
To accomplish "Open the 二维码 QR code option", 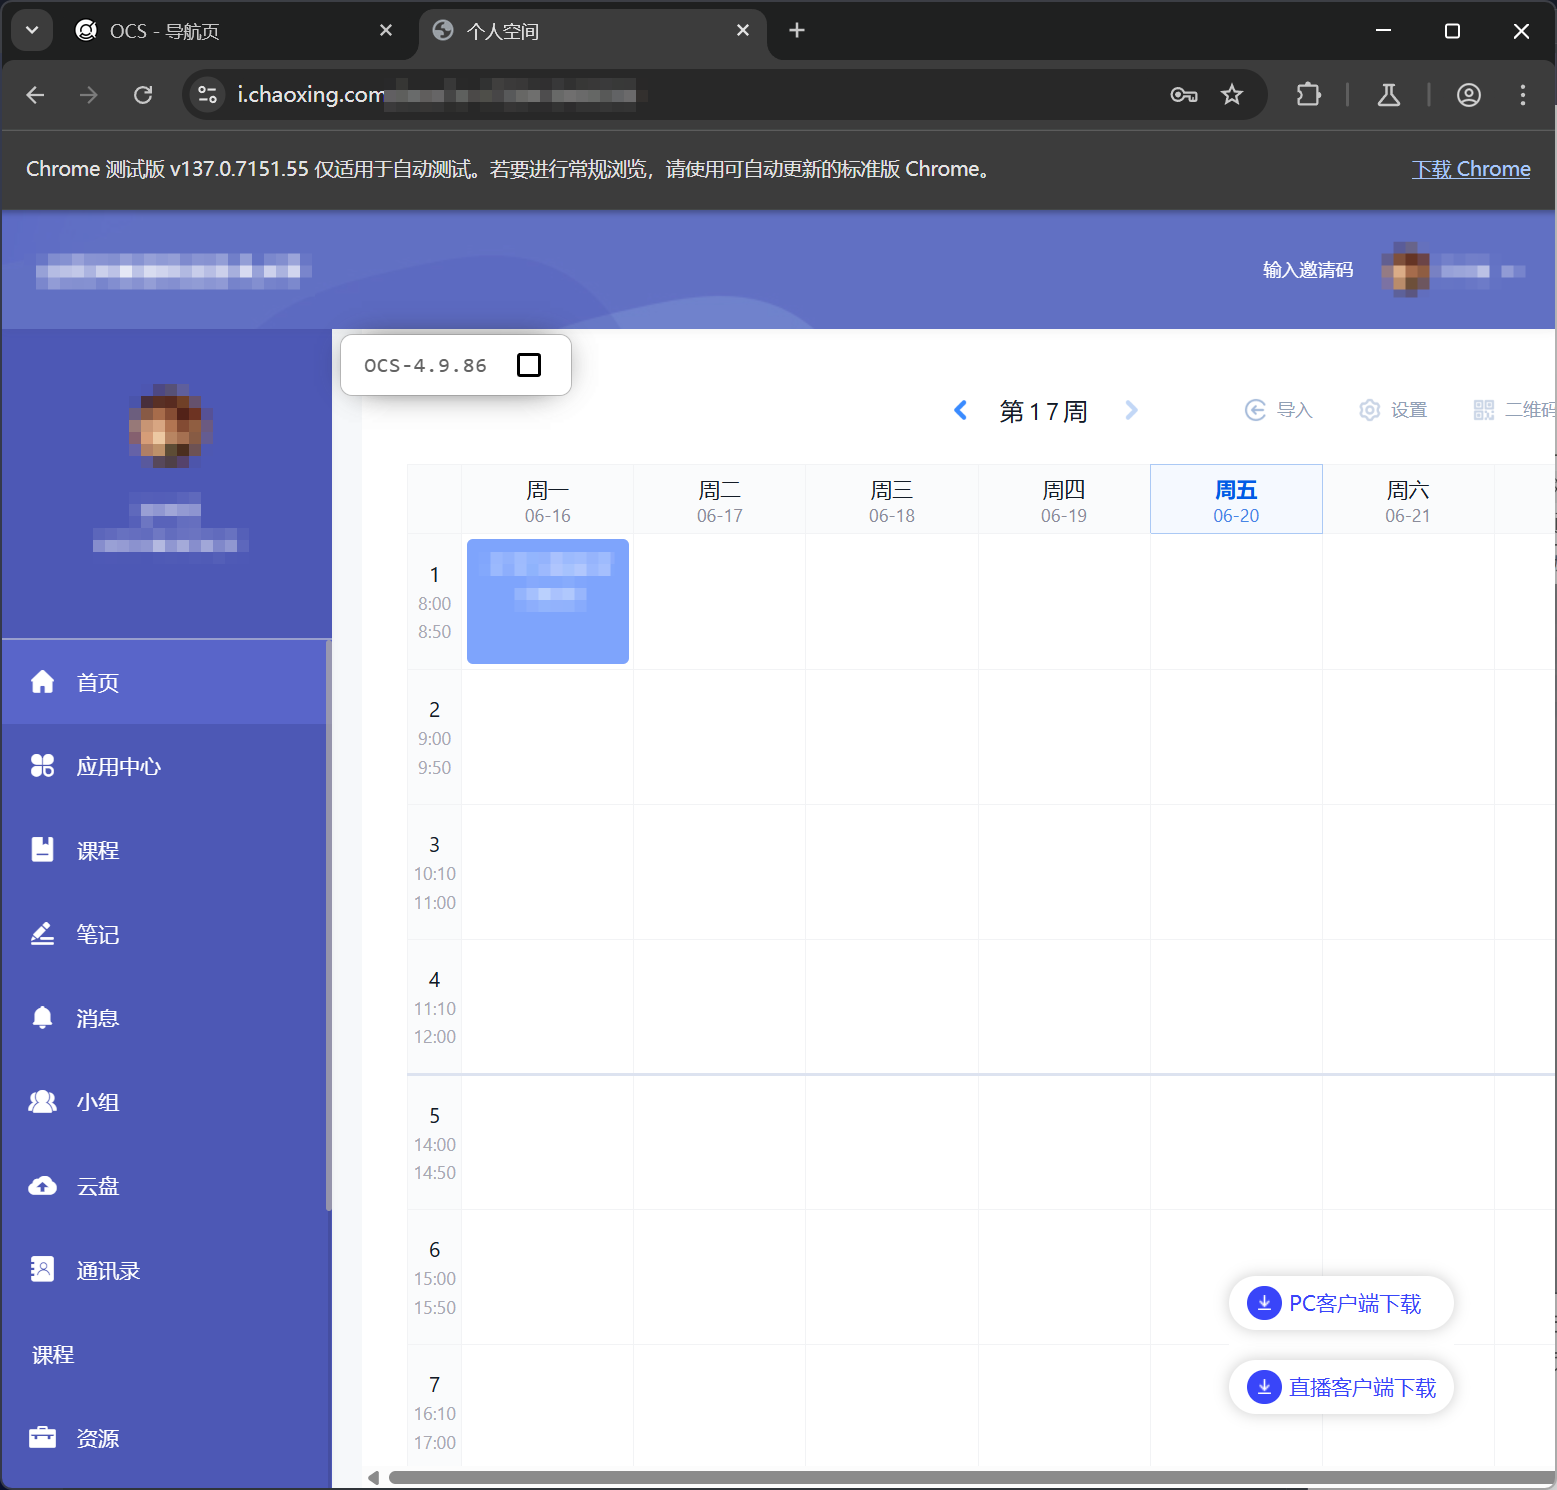I will pyautogui.click(x=1514, y=410).
